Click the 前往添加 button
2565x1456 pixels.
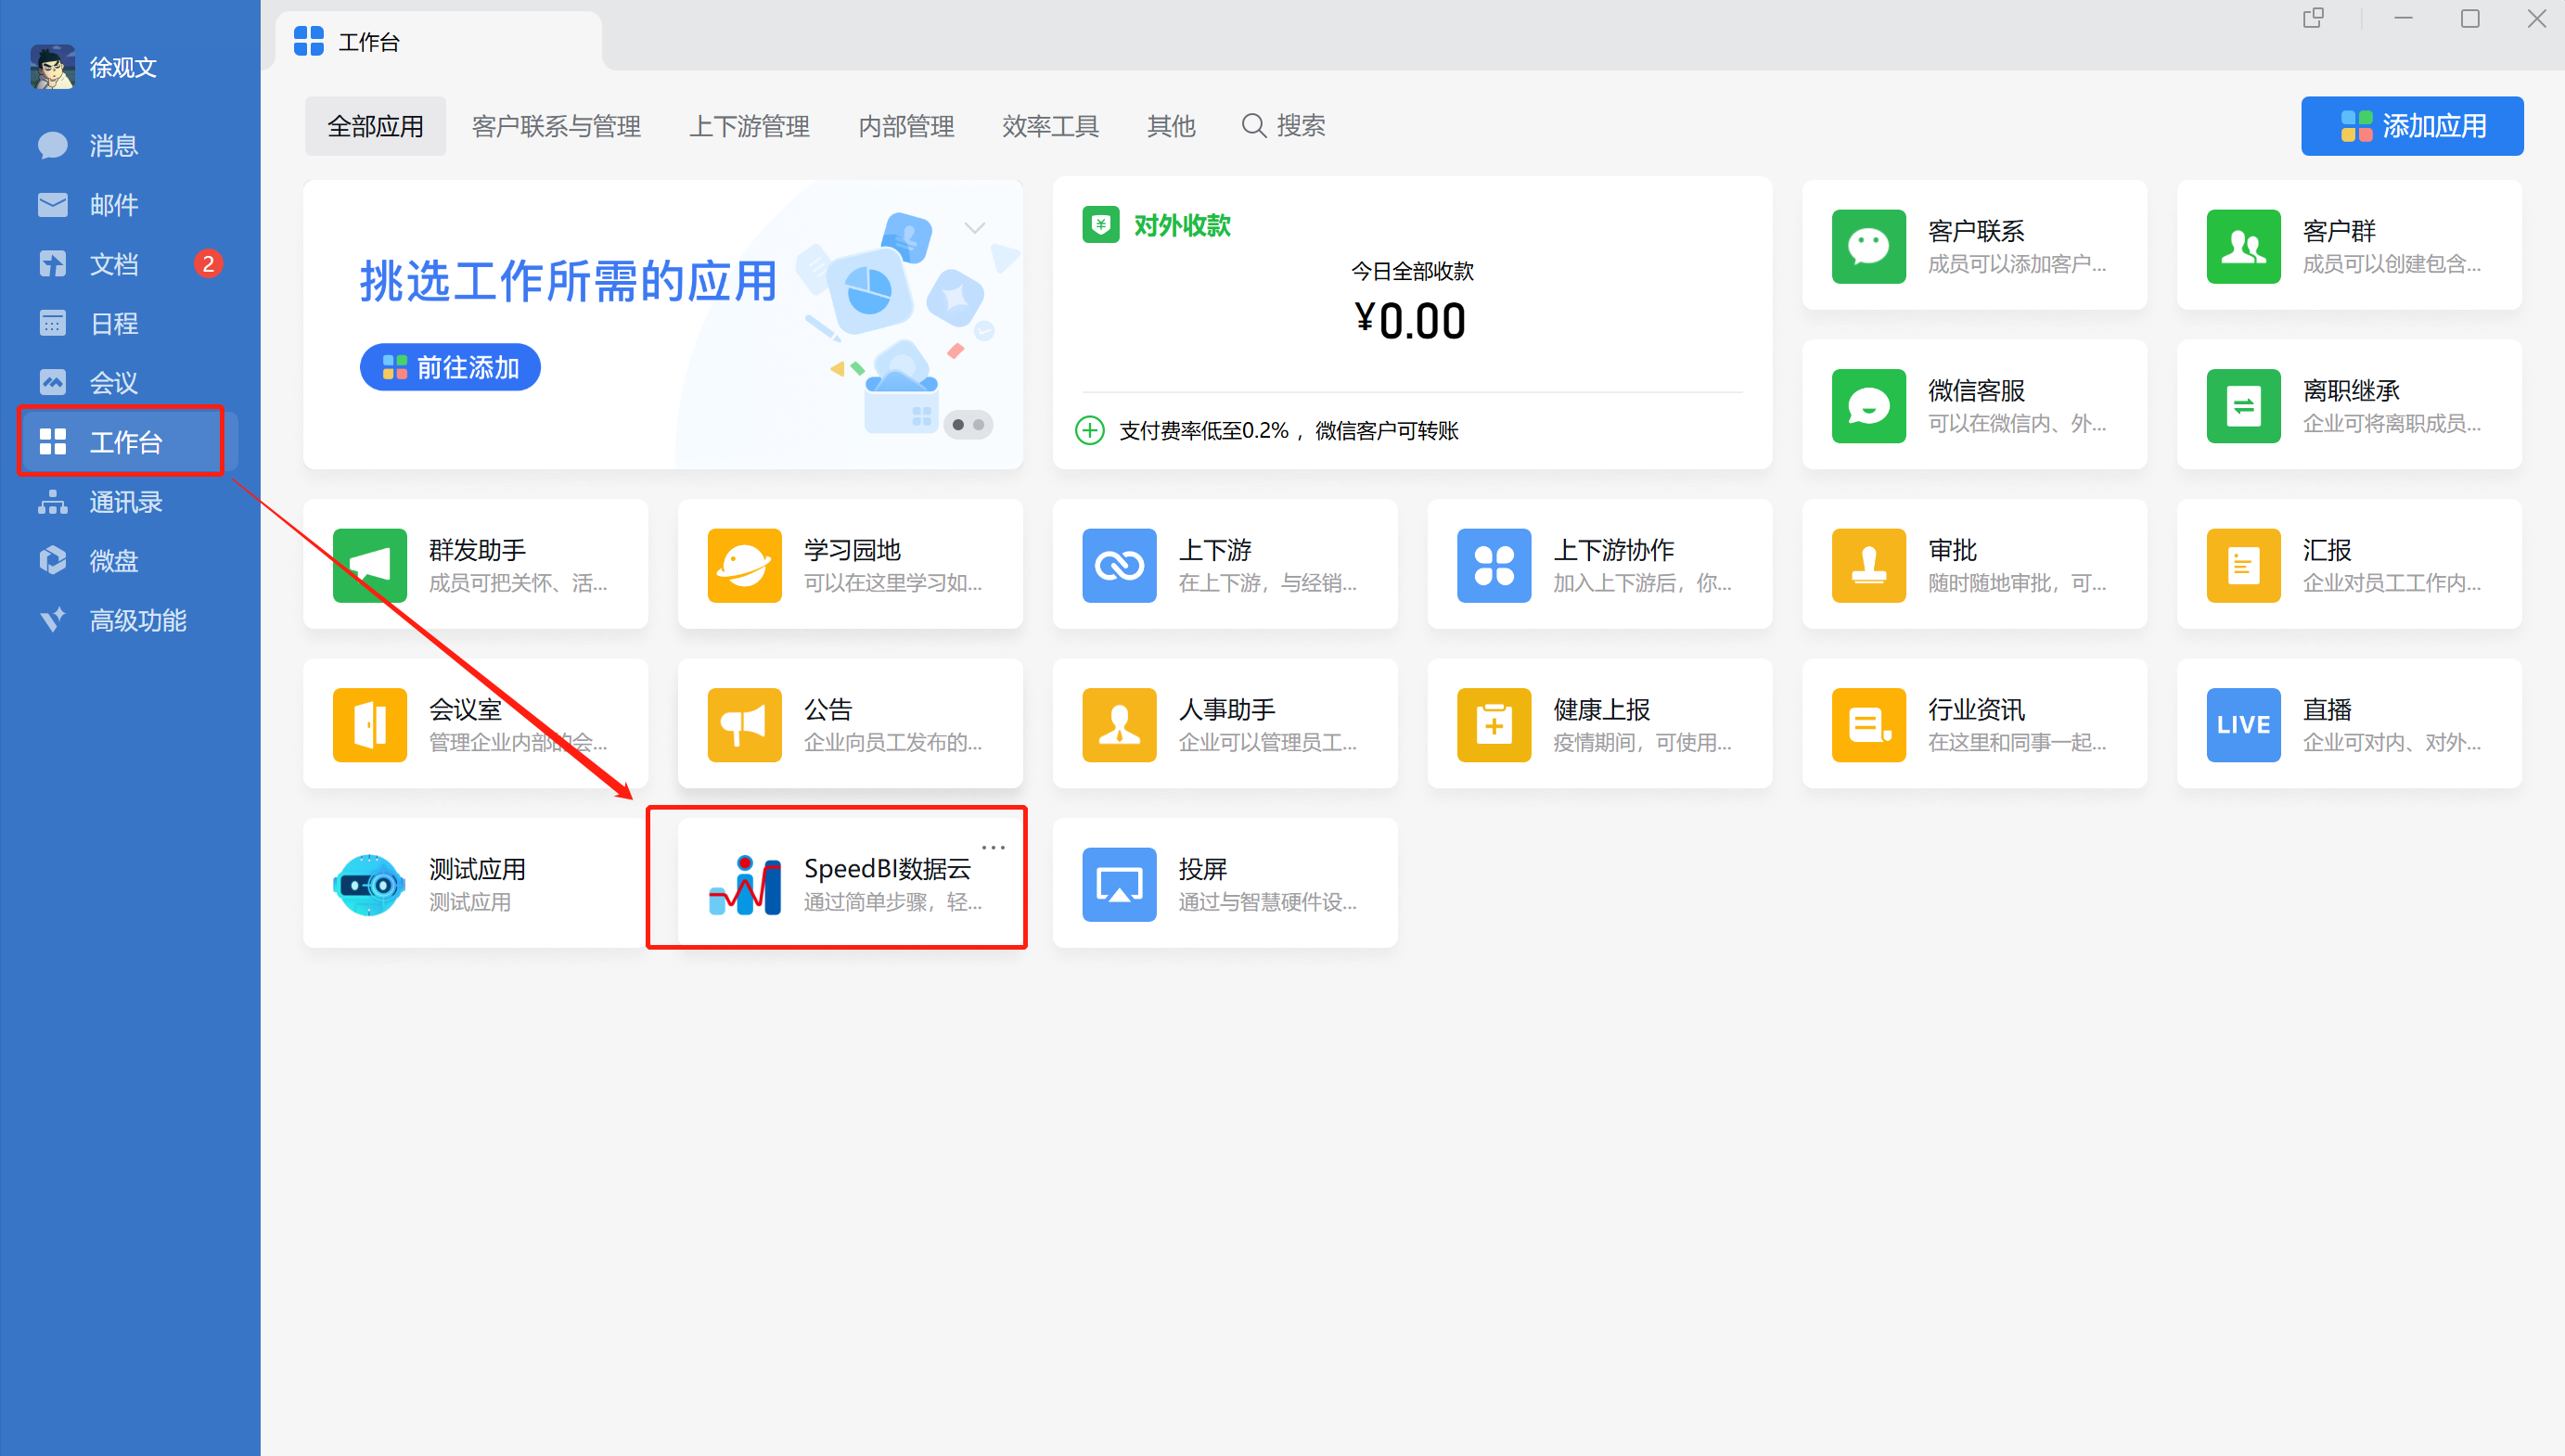point(450,368)
